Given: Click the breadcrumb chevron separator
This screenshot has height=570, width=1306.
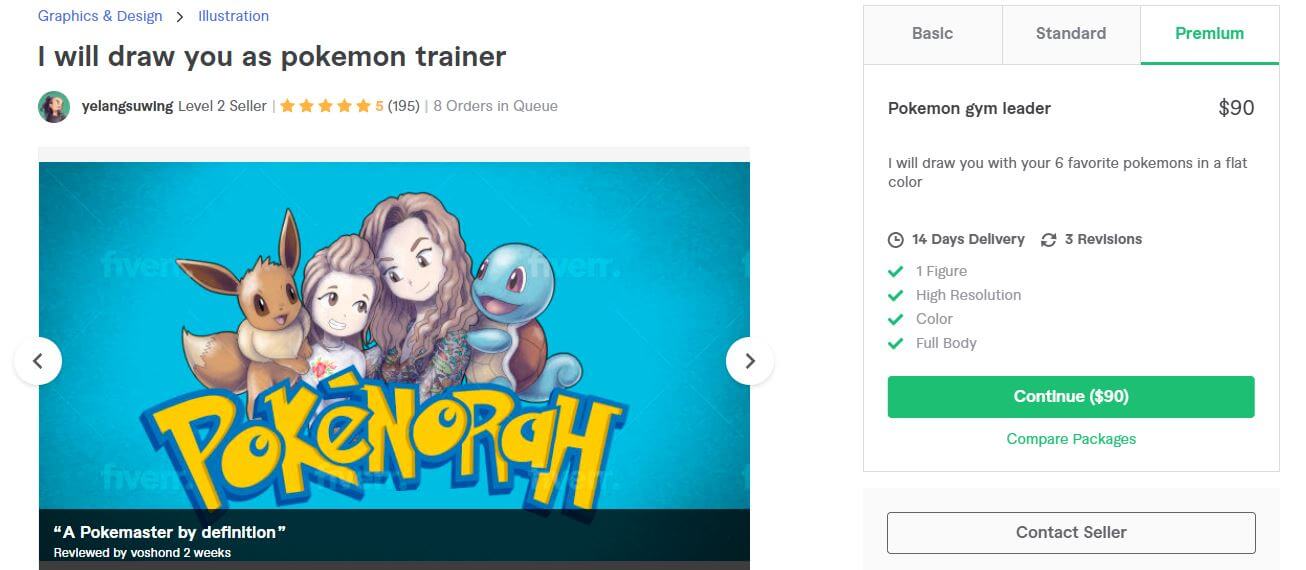Looking at the screenshot, I should point(180,17).
